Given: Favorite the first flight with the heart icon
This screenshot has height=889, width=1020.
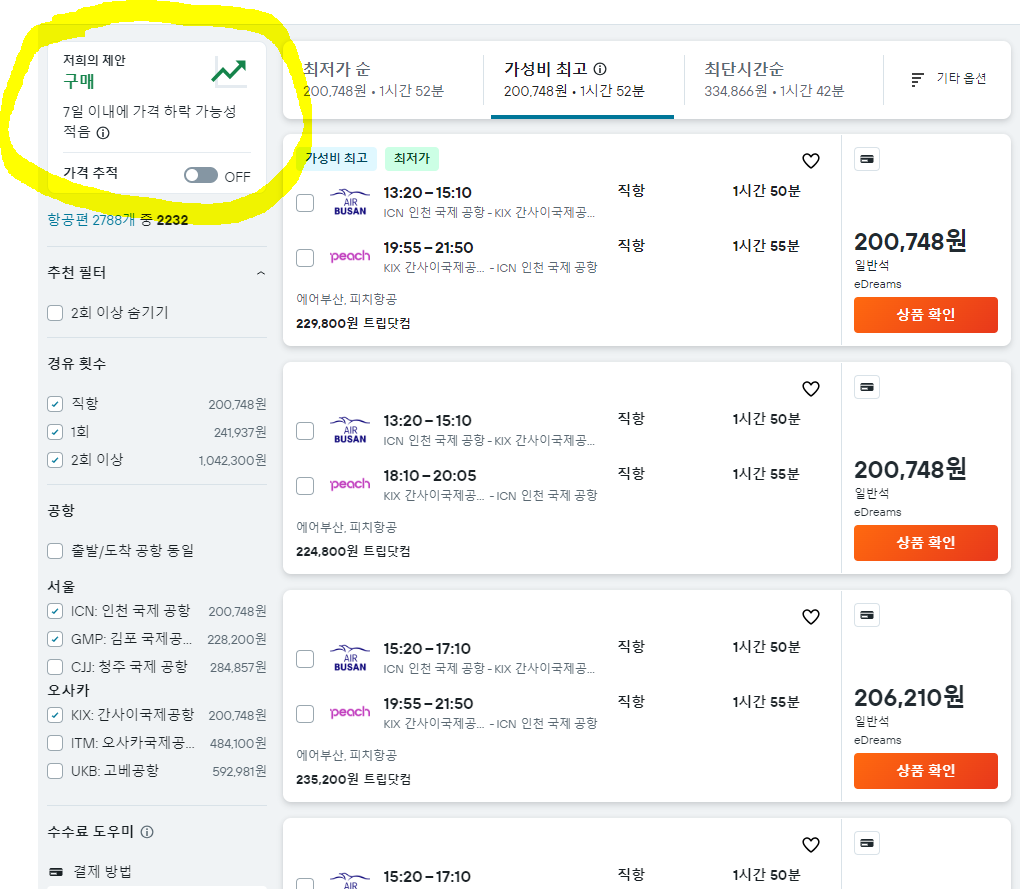Looking at the screenshot, I should [810, 160].
